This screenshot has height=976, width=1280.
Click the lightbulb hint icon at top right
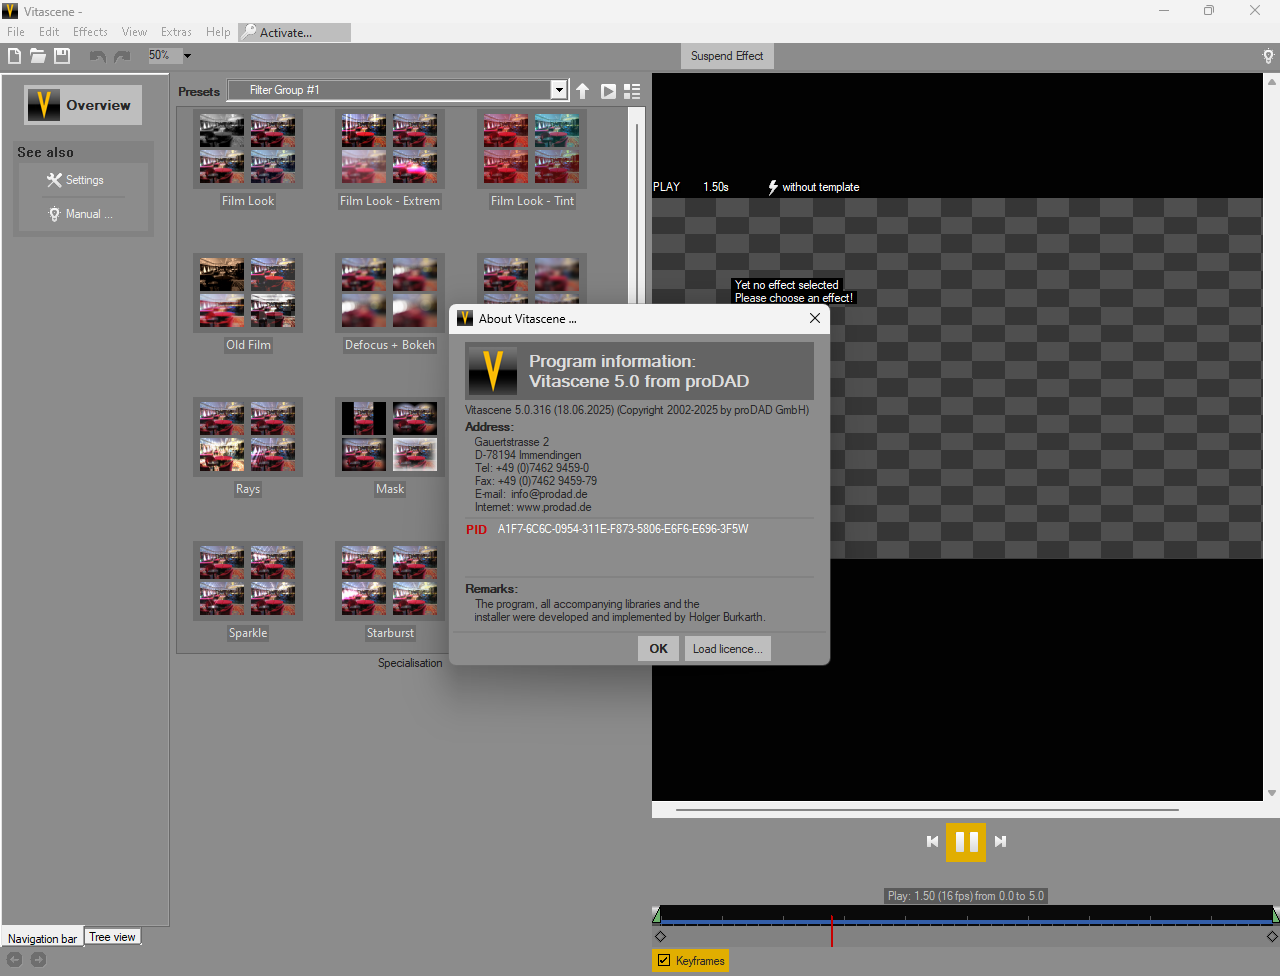click(1268, 56)
